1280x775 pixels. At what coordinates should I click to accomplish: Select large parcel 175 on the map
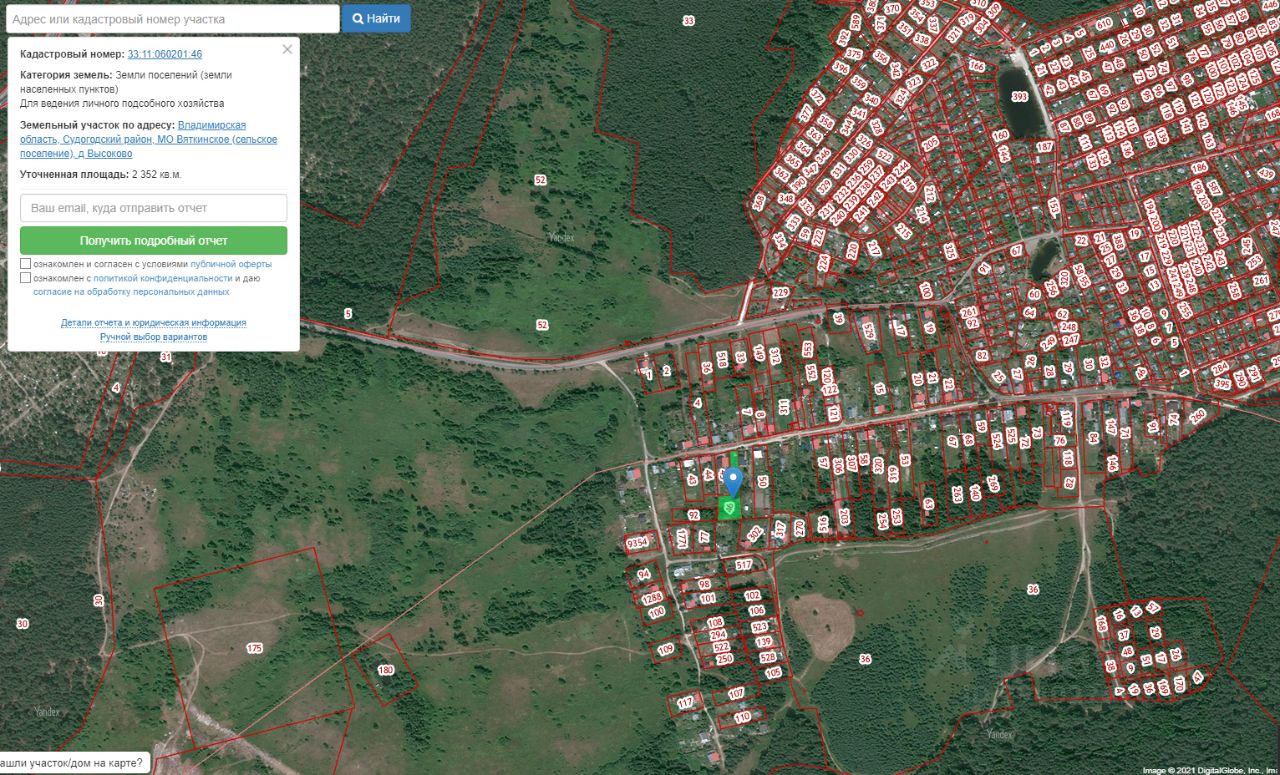tap(254, 648)
